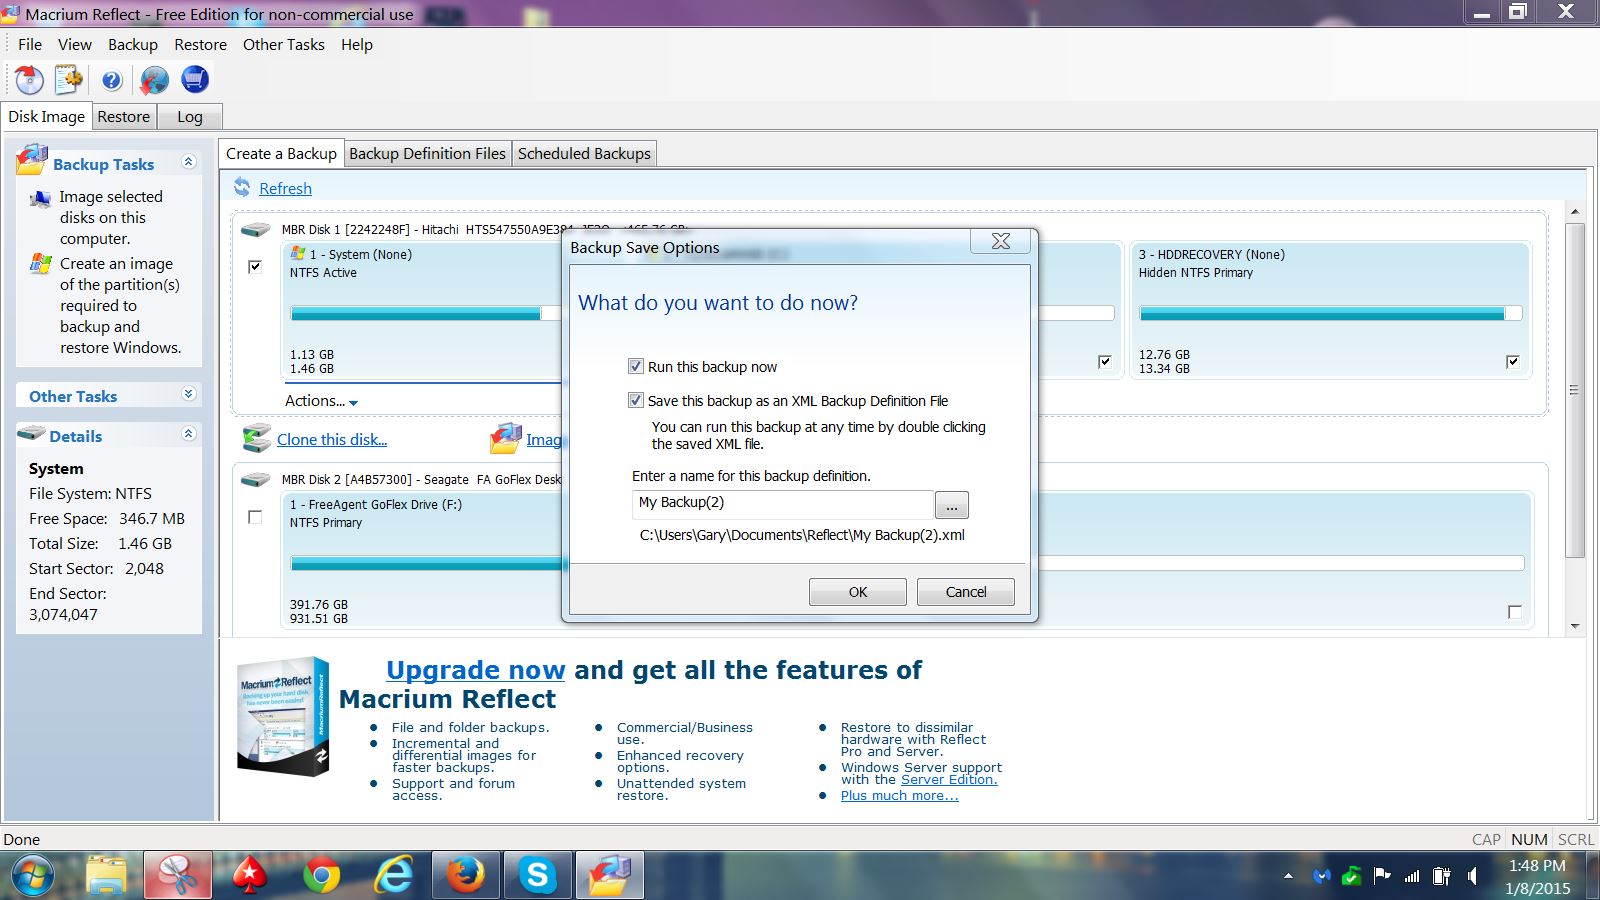The width and height of the screenshot is (1600, 900).
Task: Expand the Other Tasks panel
Action: click(x=188, y=394)
